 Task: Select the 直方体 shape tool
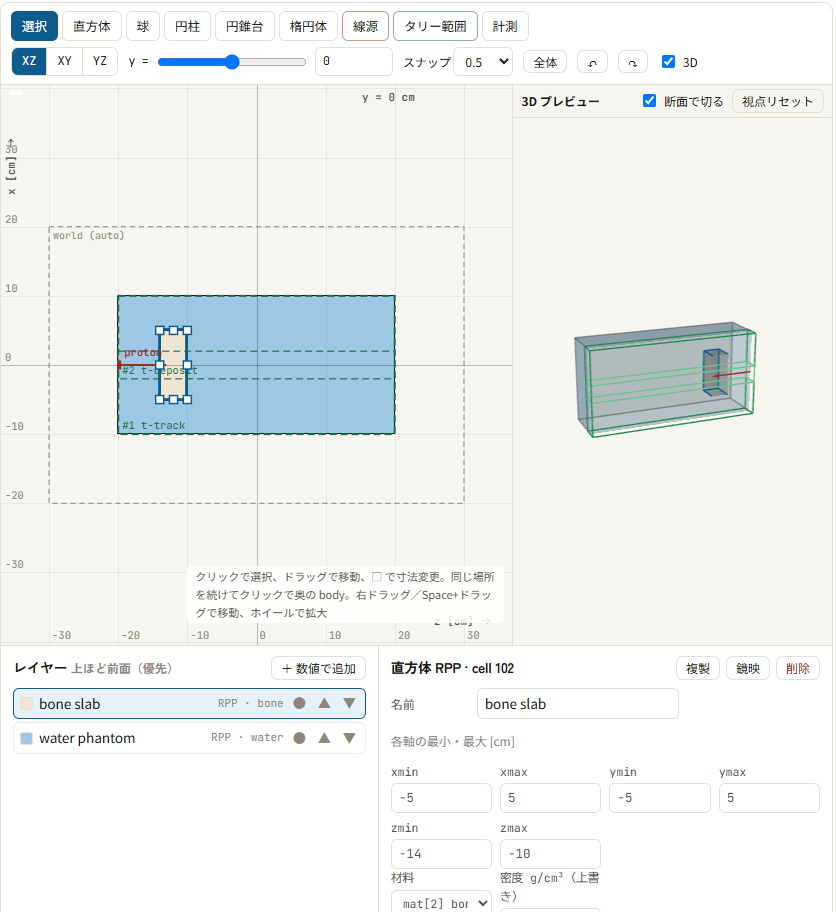click(92, 26)
